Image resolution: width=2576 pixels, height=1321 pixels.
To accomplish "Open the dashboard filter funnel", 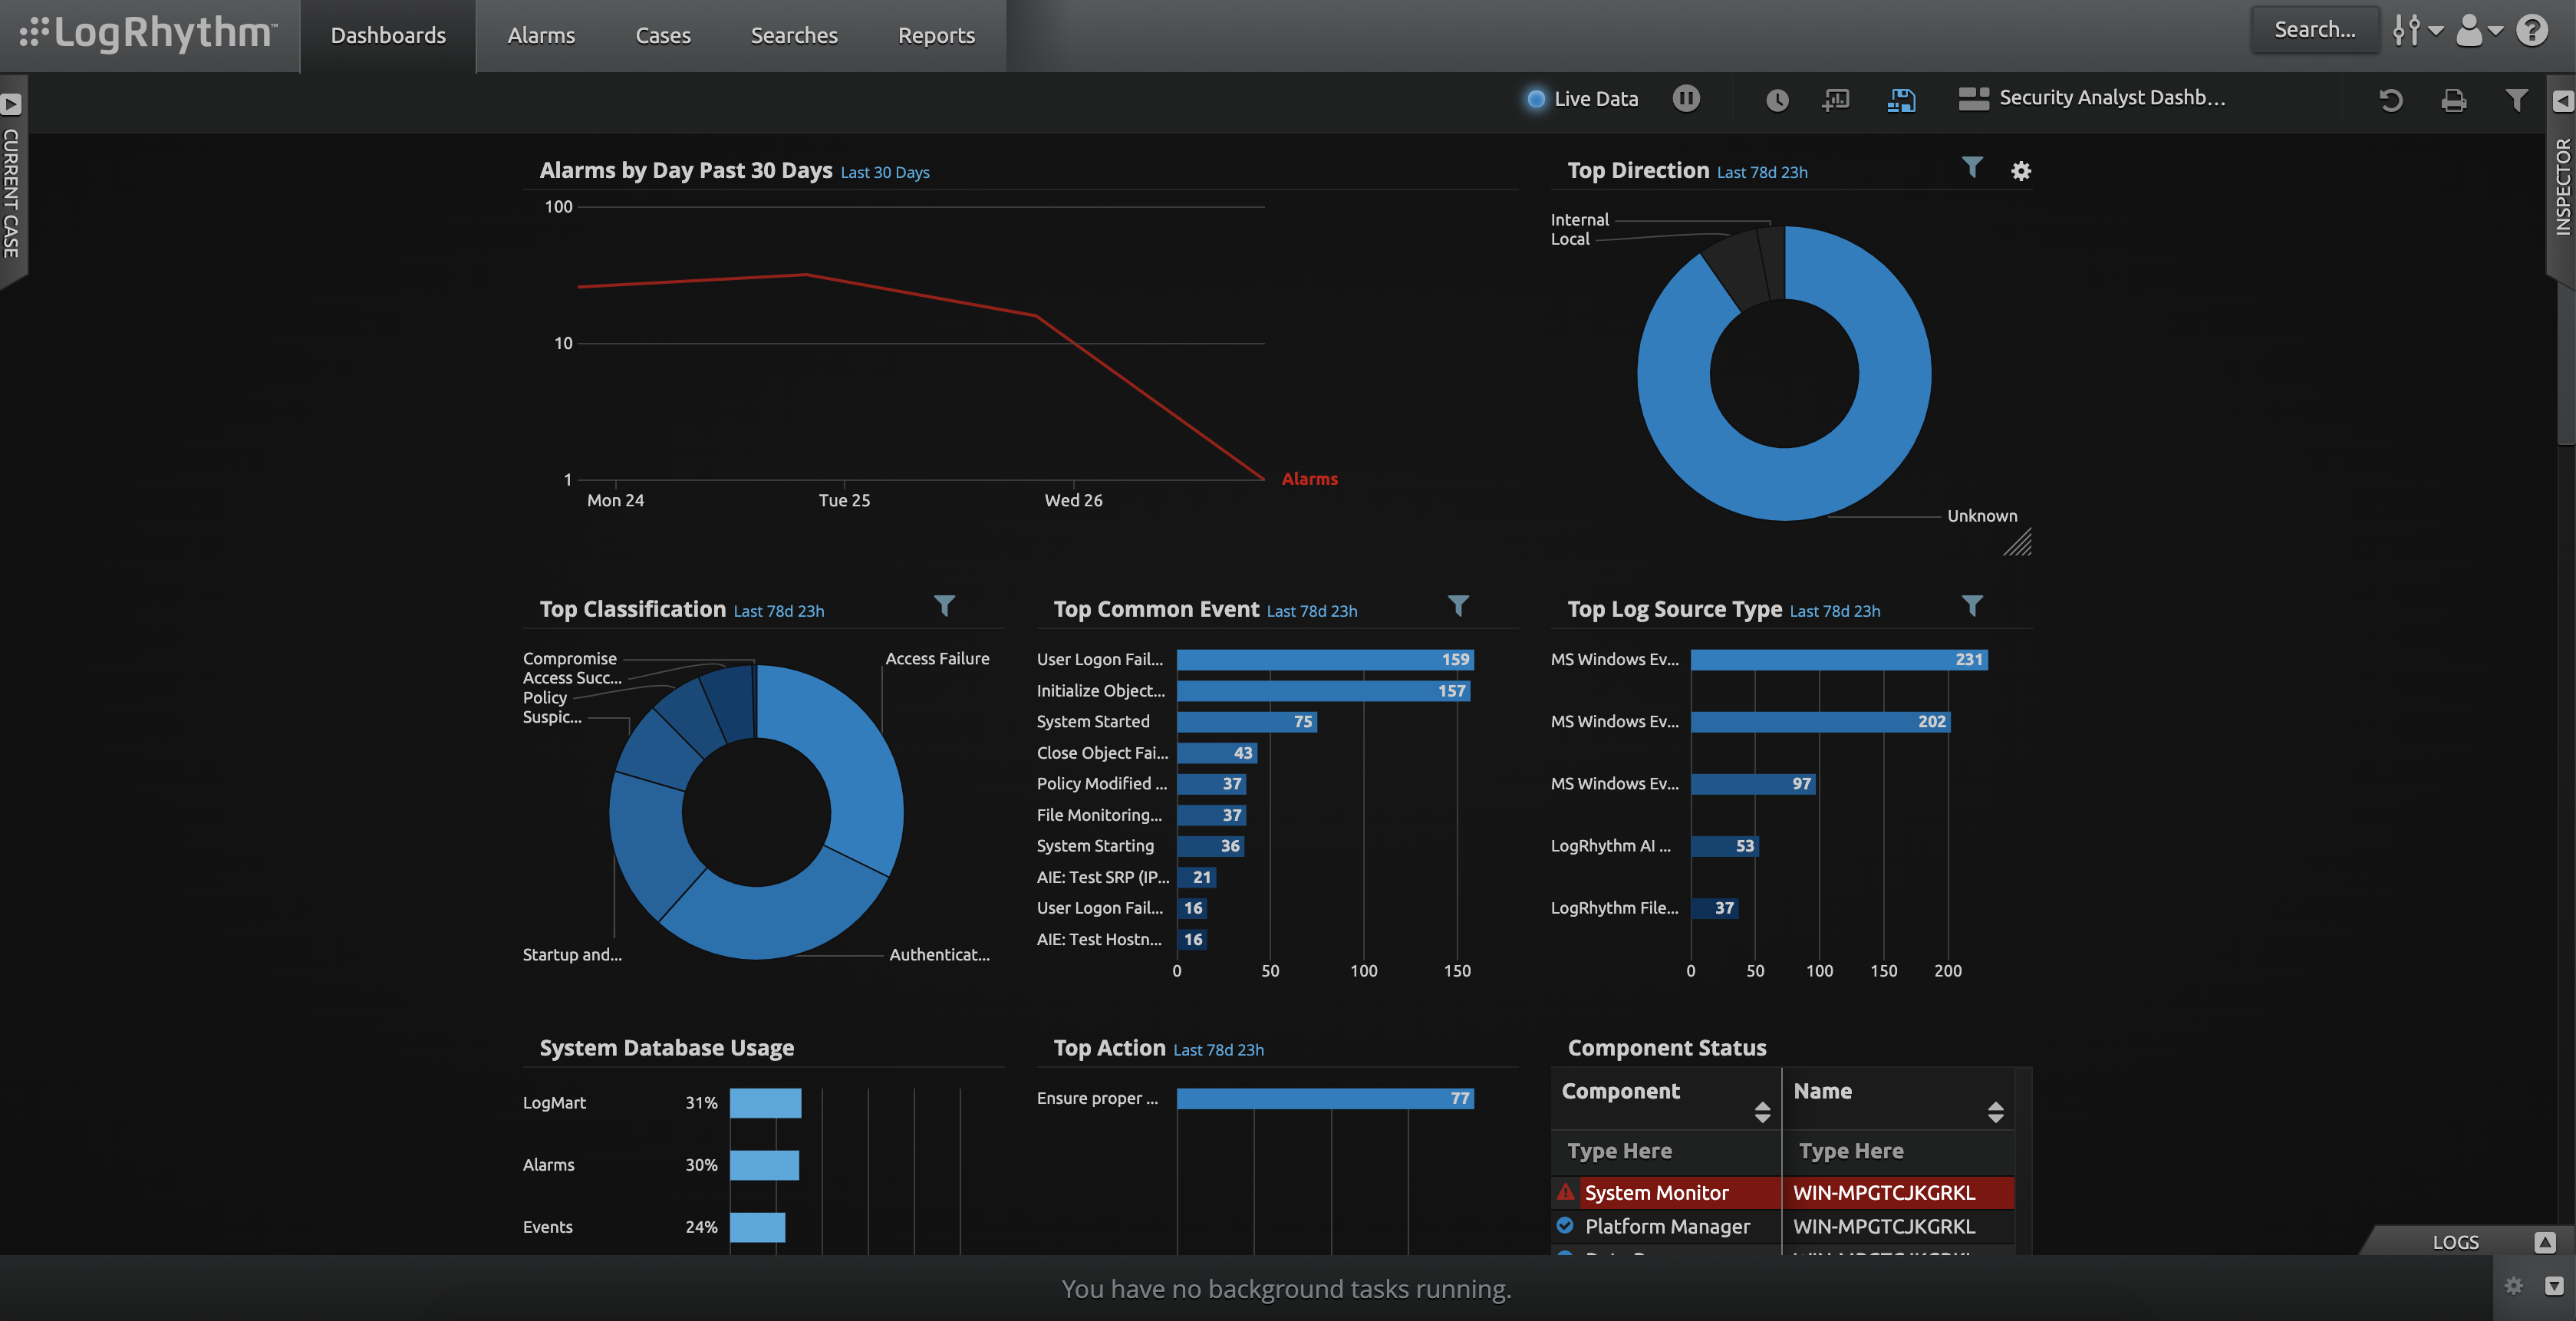I will pos(2516,100).
